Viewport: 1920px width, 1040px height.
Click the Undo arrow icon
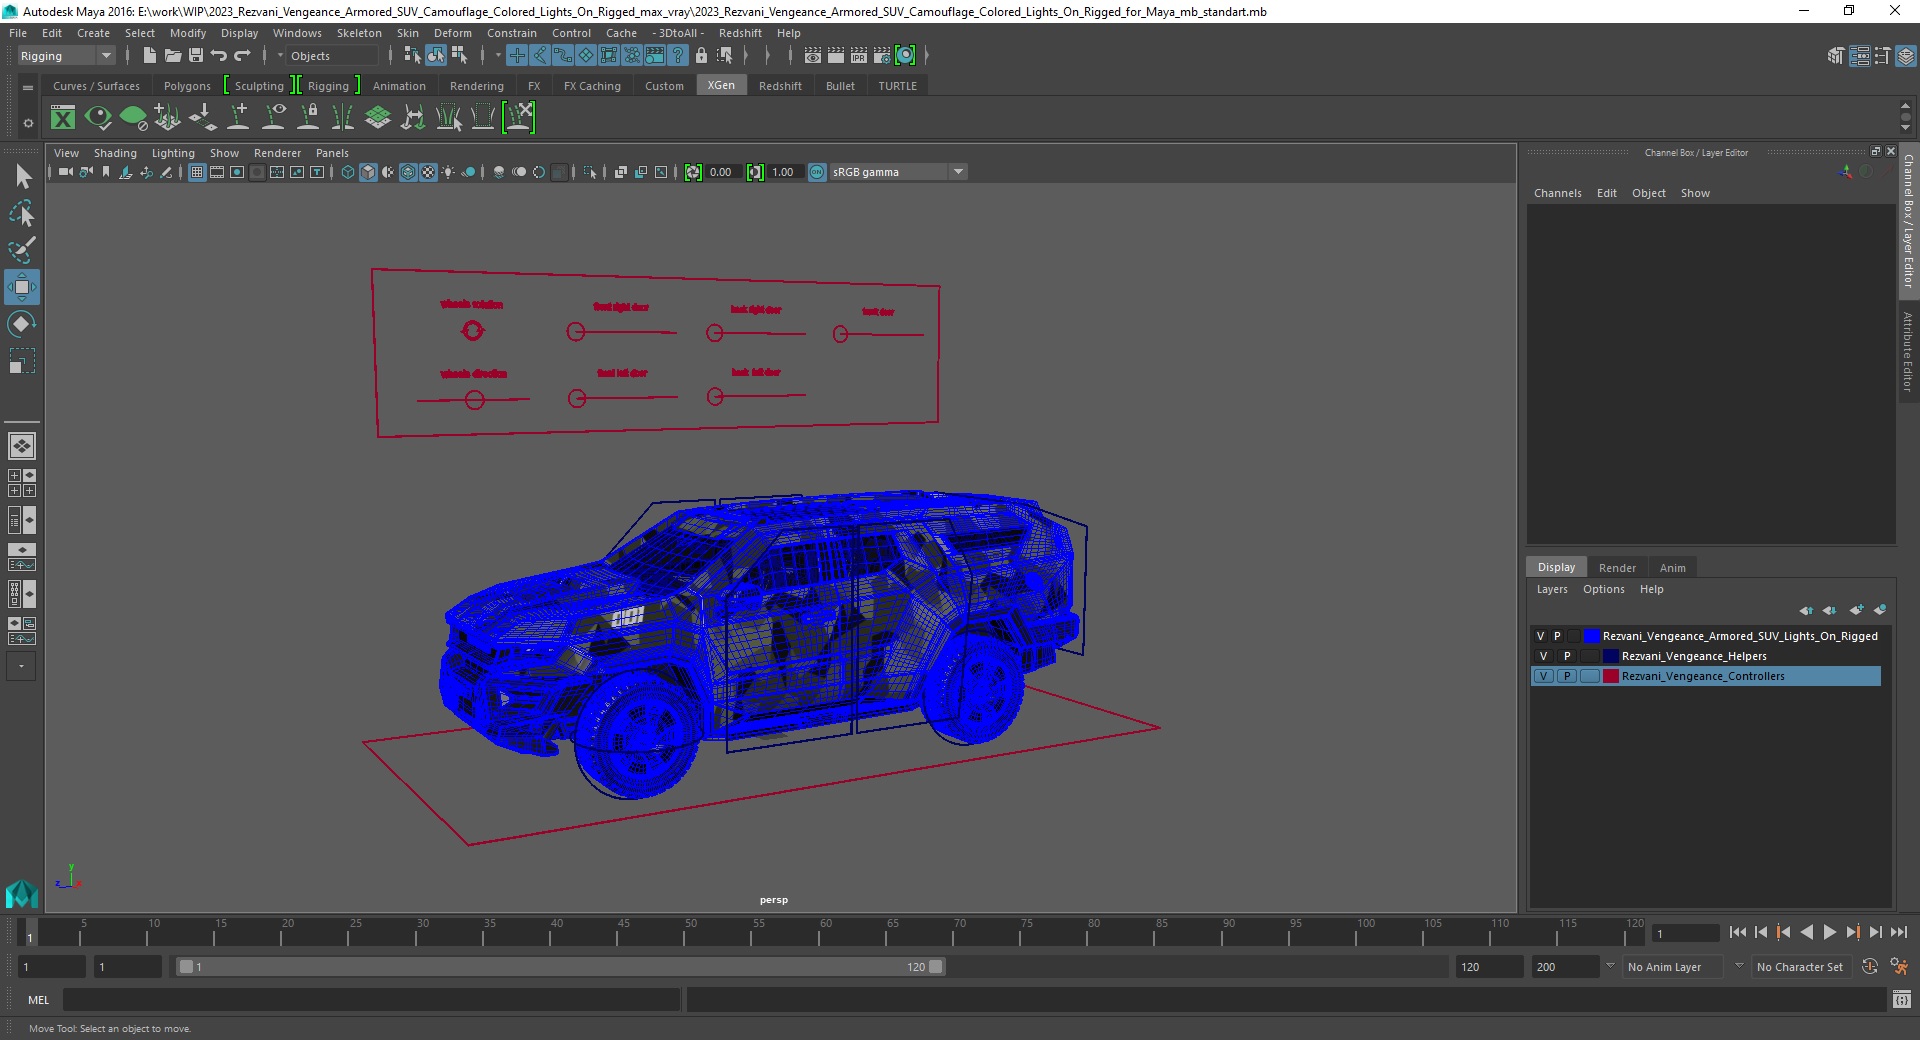(x=219, y=56)
